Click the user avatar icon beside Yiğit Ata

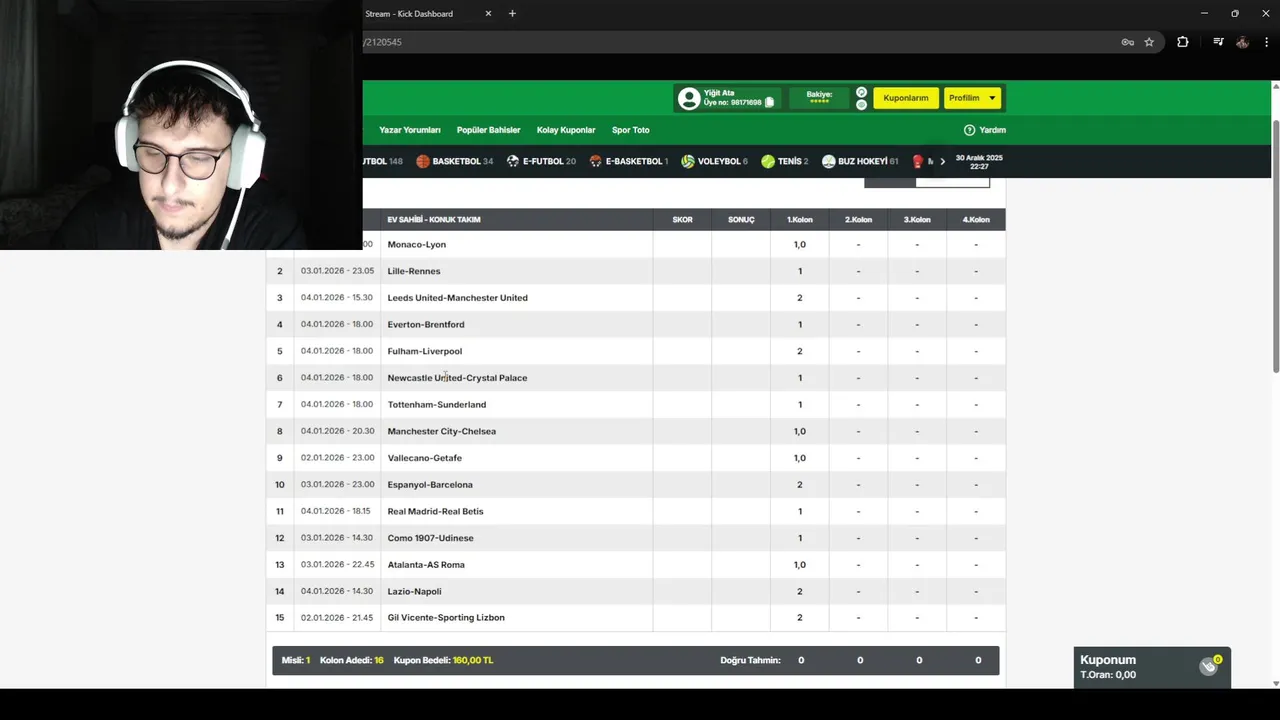click(689, 98)
